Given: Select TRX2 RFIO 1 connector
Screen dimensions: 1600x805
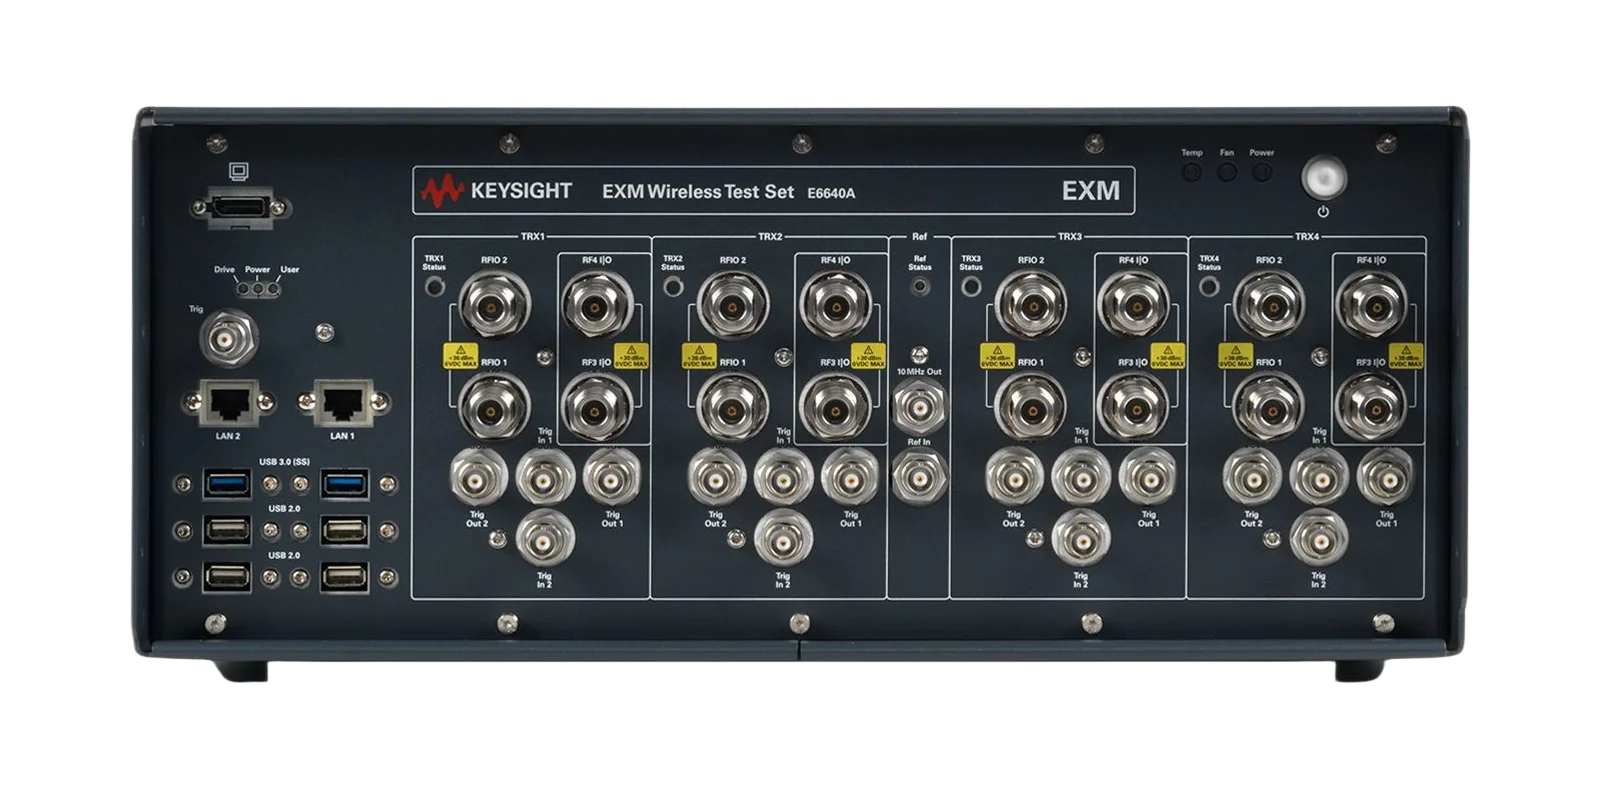Looking at the screenshot, I should 732,408.
